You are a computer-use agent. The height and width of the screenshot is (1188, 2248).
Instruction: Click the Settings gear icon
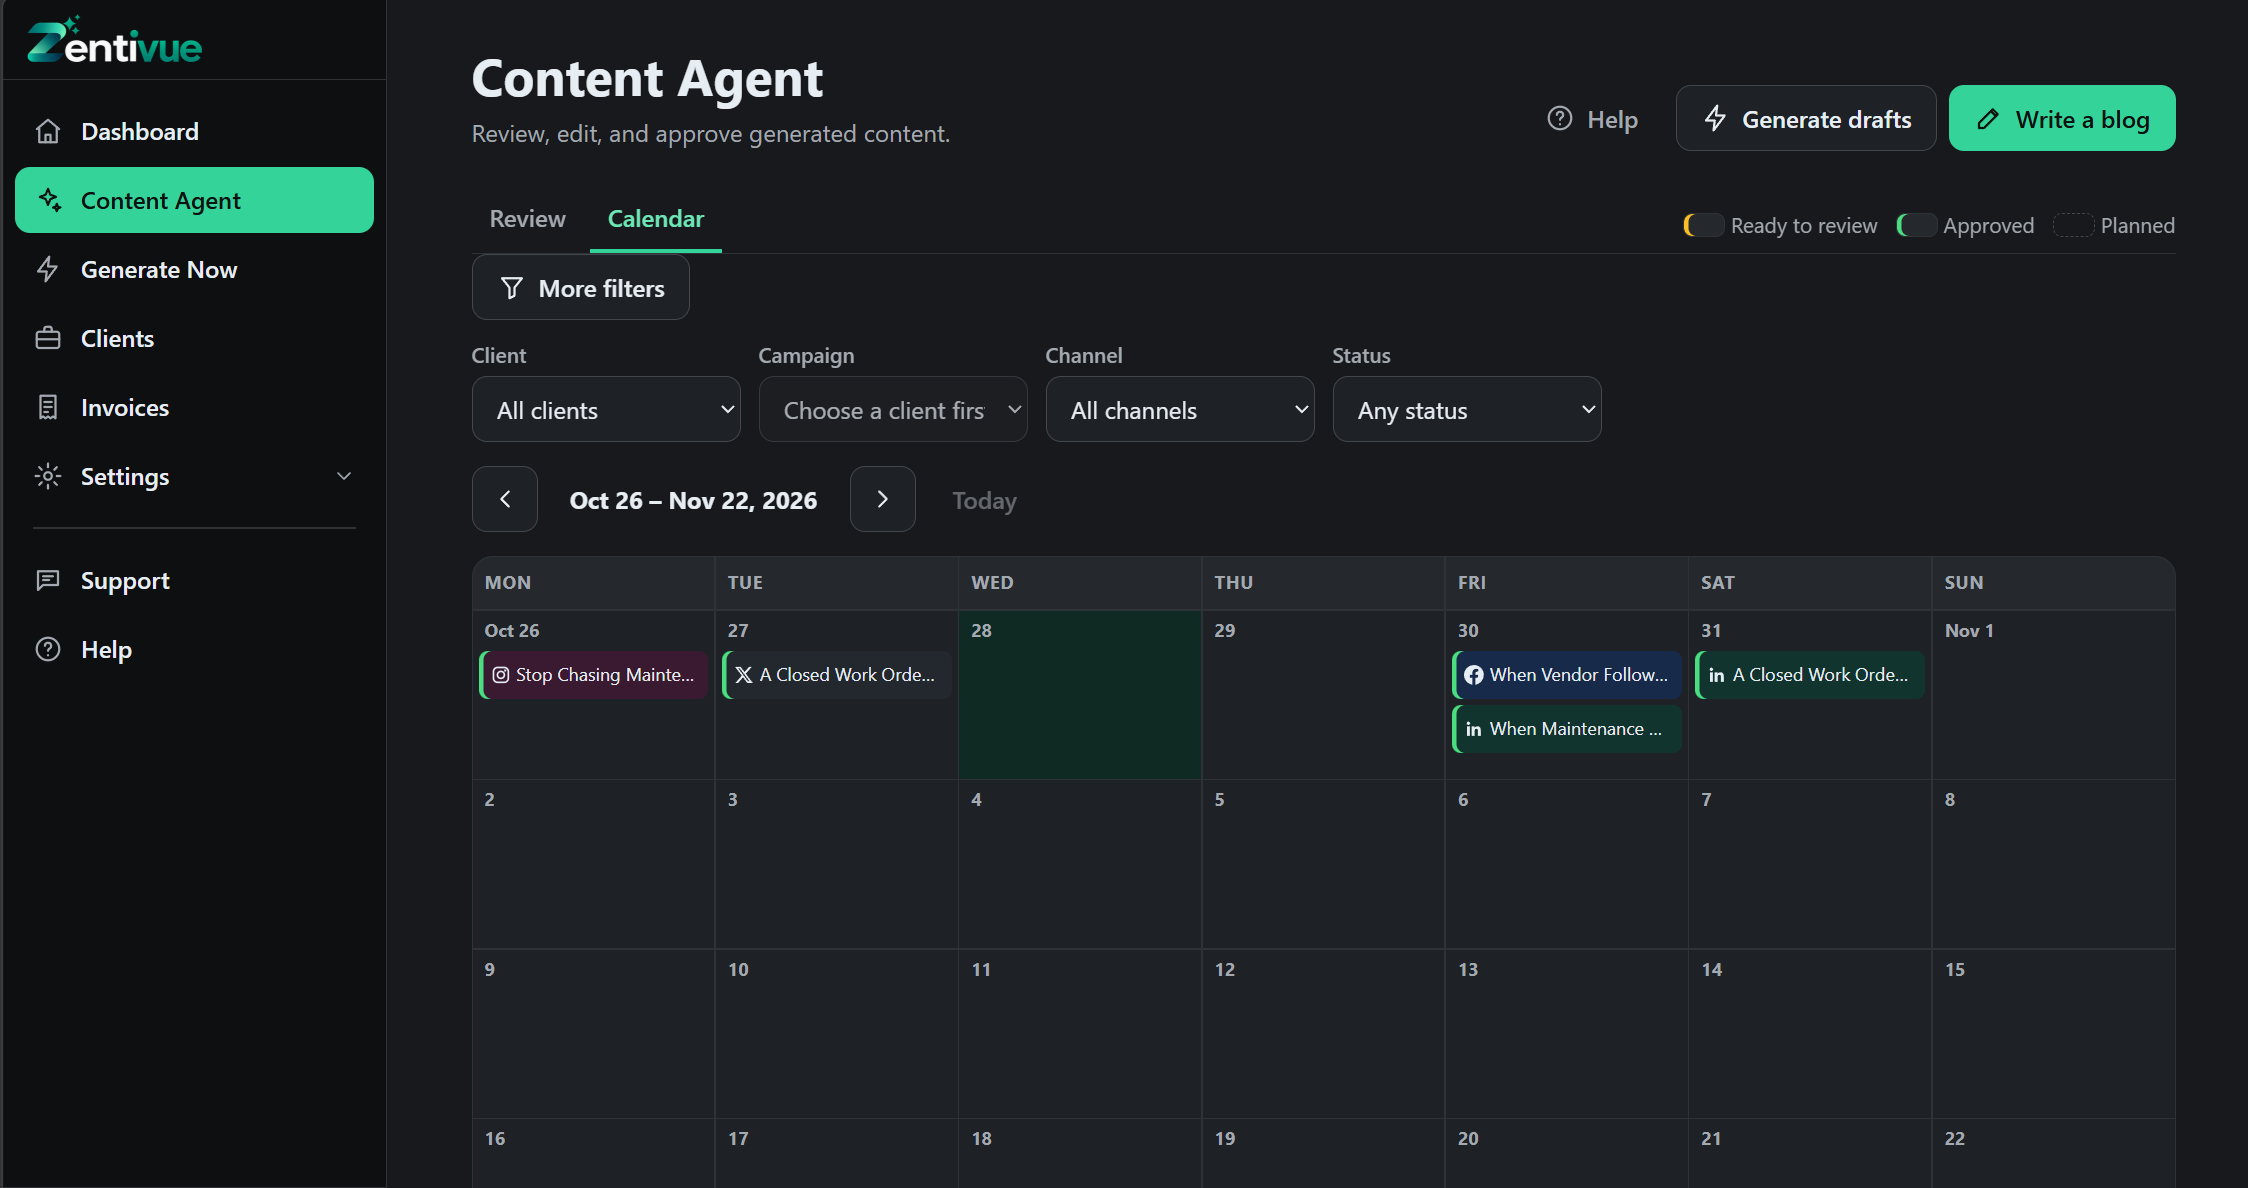tap(48, 476)
